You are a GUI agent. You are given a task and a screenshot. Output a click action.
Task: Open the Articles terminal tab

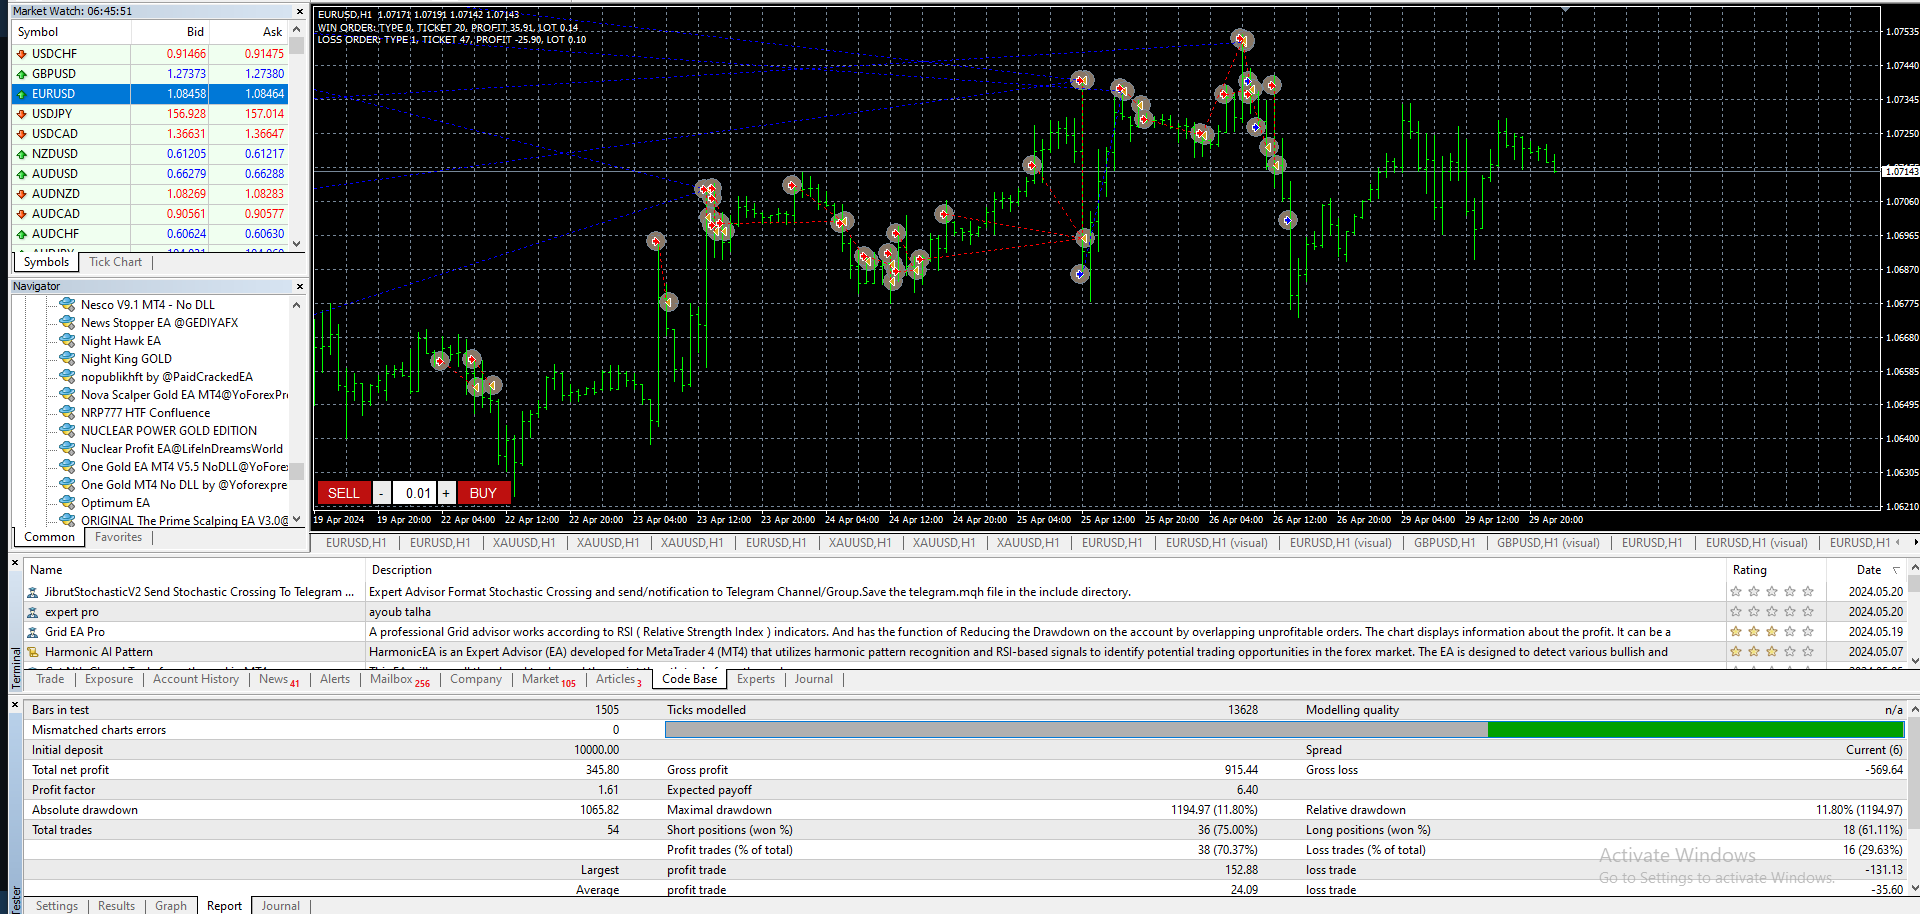[618, 679]
